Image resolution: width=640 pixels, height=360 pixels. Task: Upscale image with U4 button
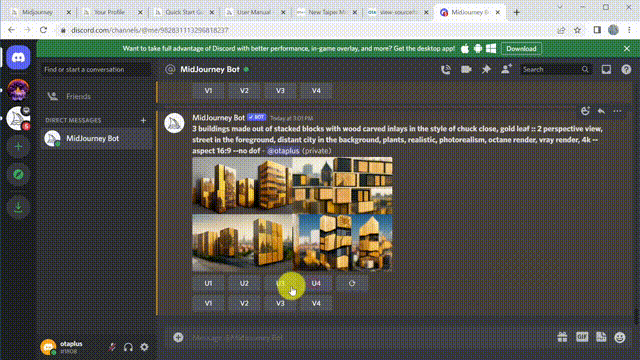tap(316, 283)
